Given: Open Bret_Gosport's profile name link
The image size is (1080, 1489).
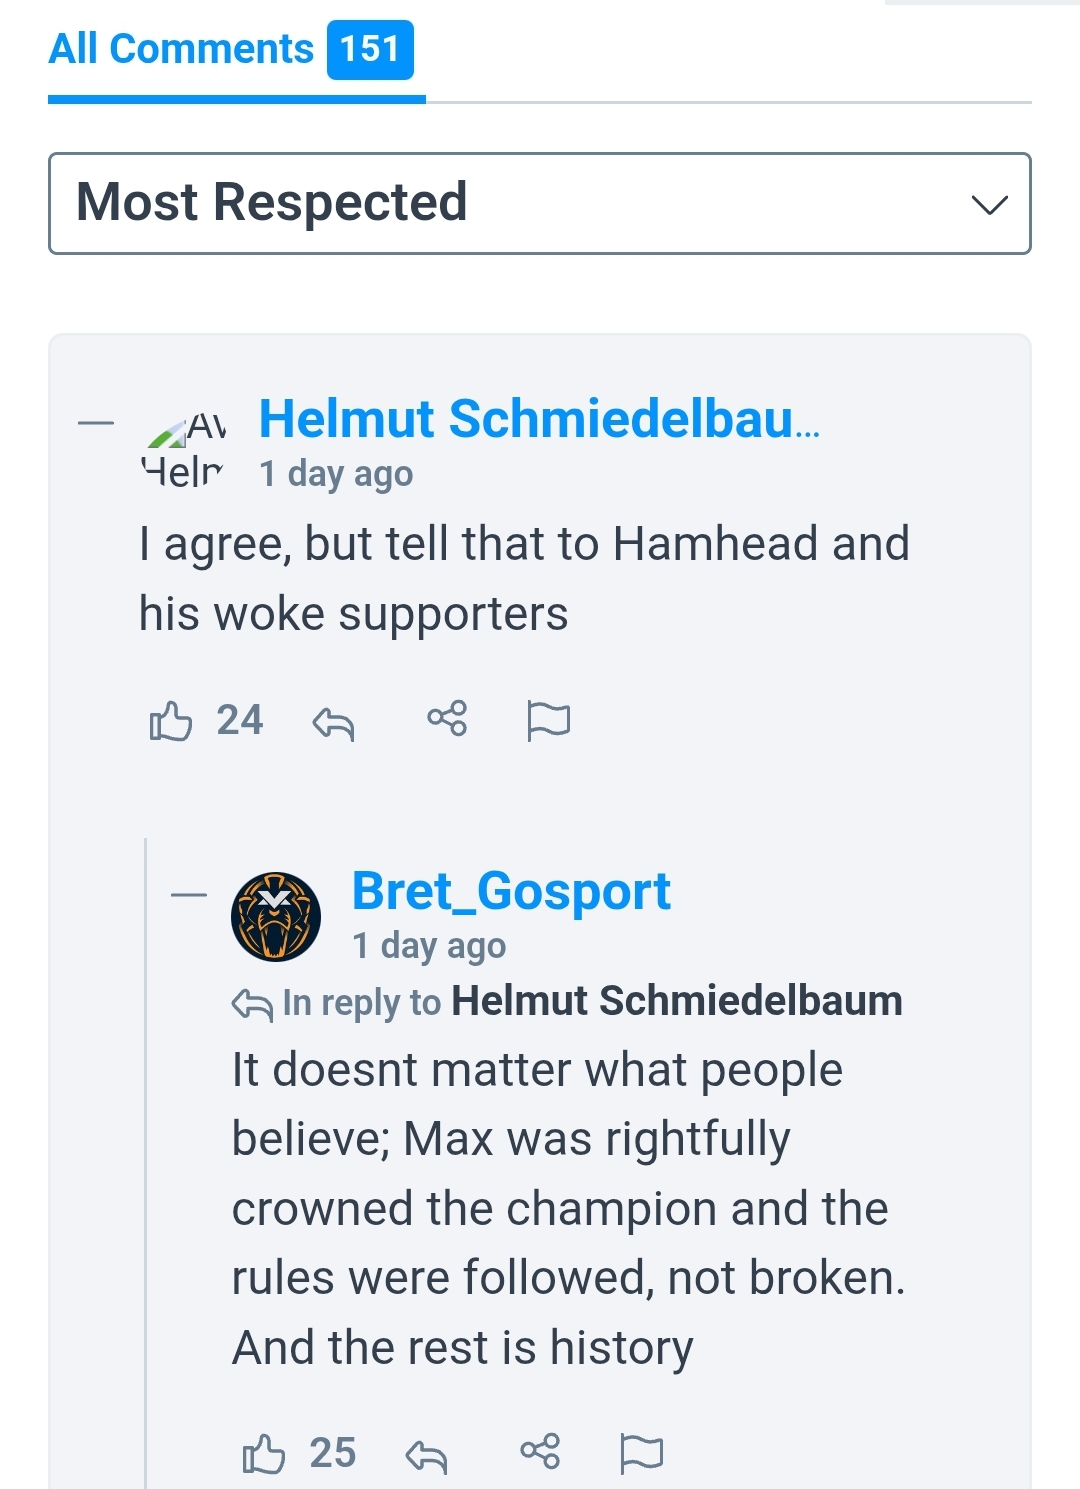Looking at the screenshot, I should (x=511, y=891).
